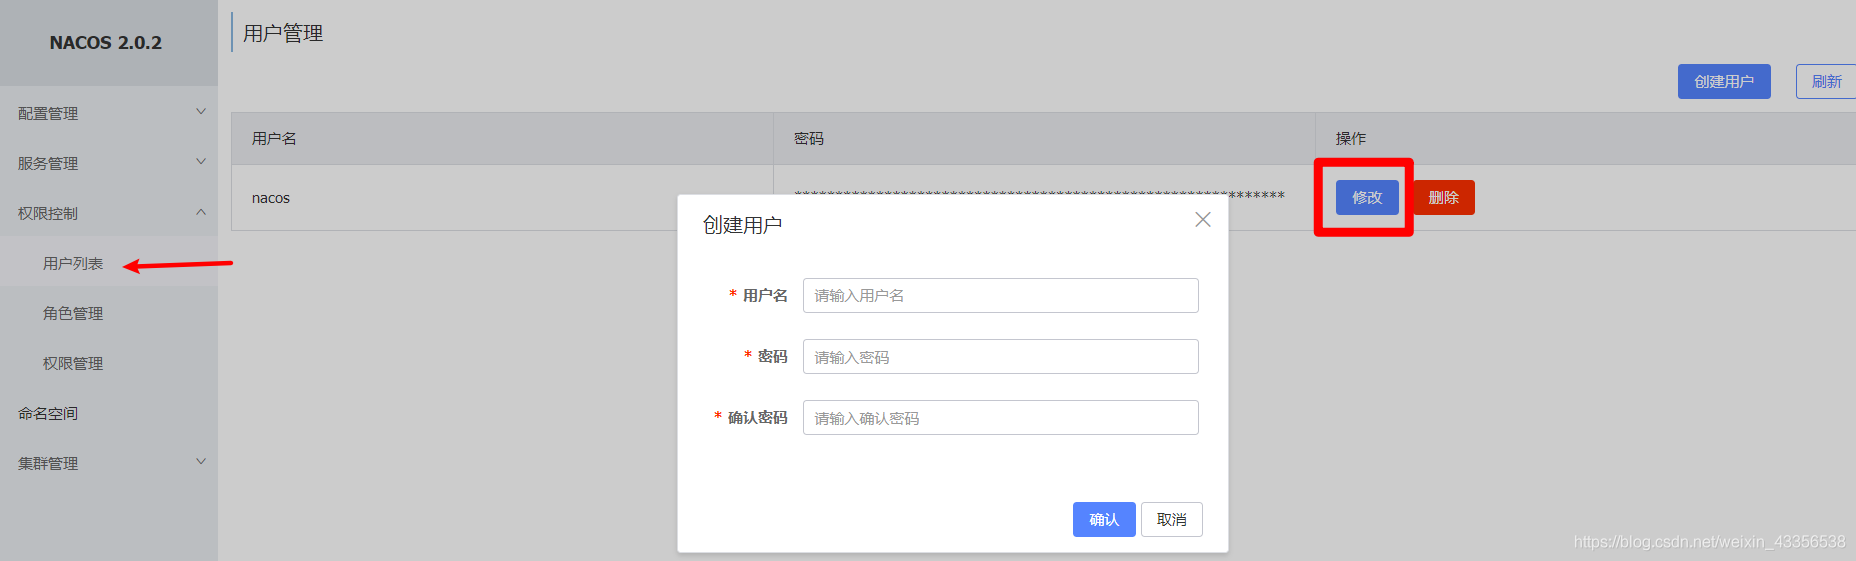Delete nacos user with the 删除 button
1856x561 pixels.
tap(1443, 198)
